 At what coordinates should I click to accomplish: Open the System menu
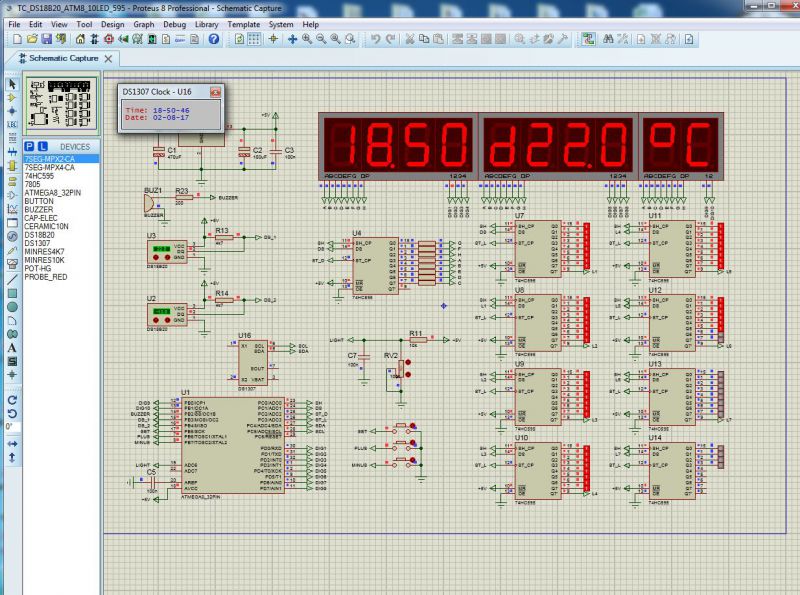coord(281,24)
